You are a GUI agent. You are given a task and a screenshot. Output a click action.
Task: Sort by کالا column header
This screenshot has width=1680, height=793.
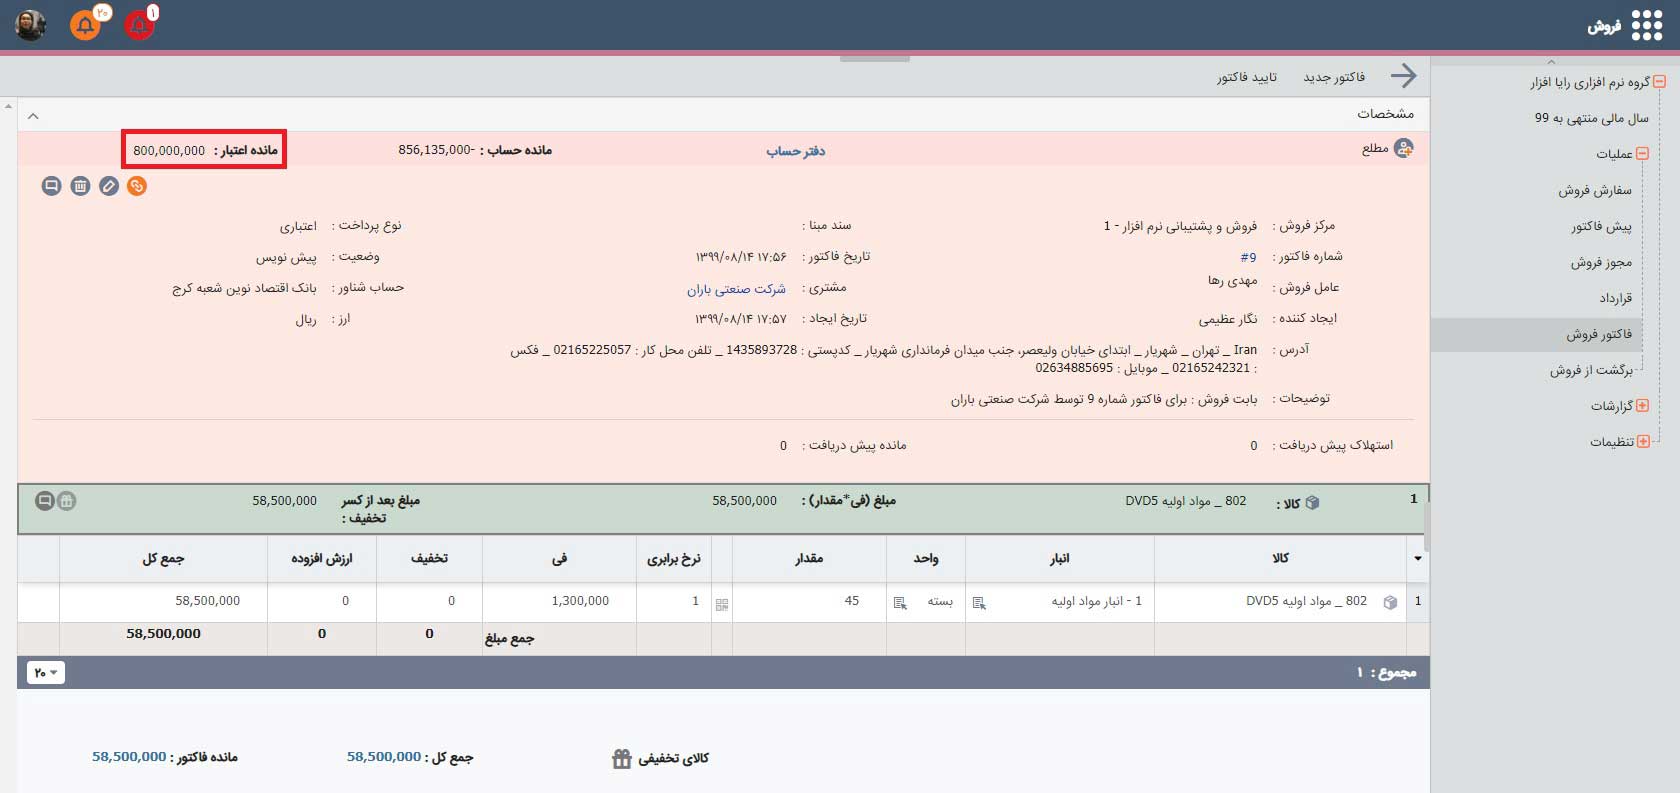tap(1280, 559)
